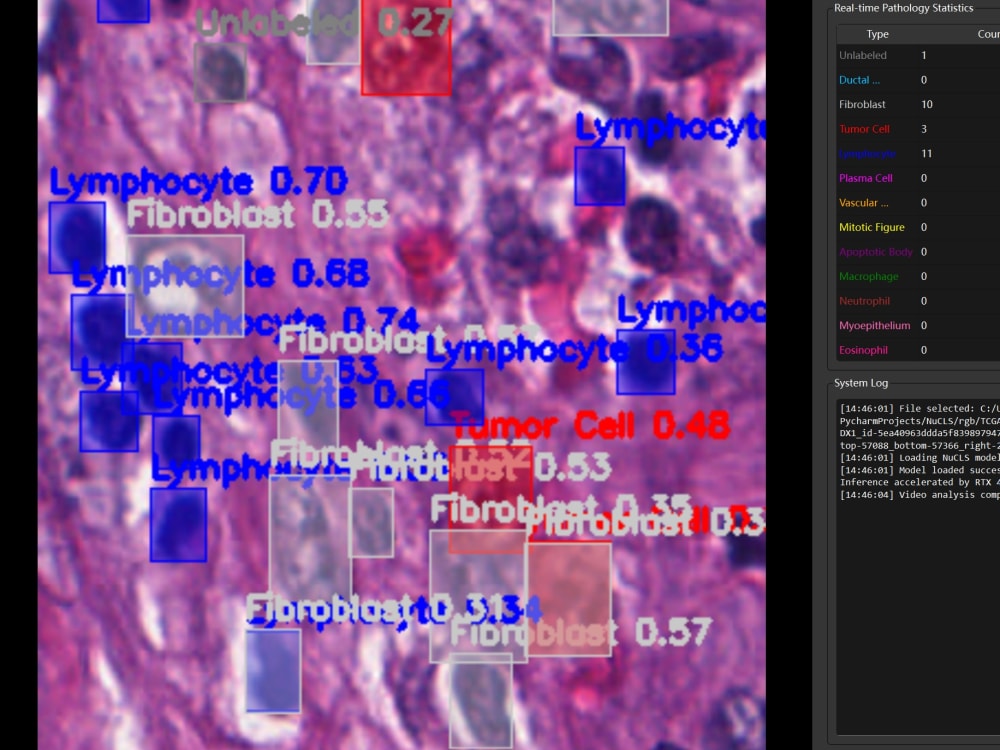Click the Fibroblast count value 10

point(927,105)
